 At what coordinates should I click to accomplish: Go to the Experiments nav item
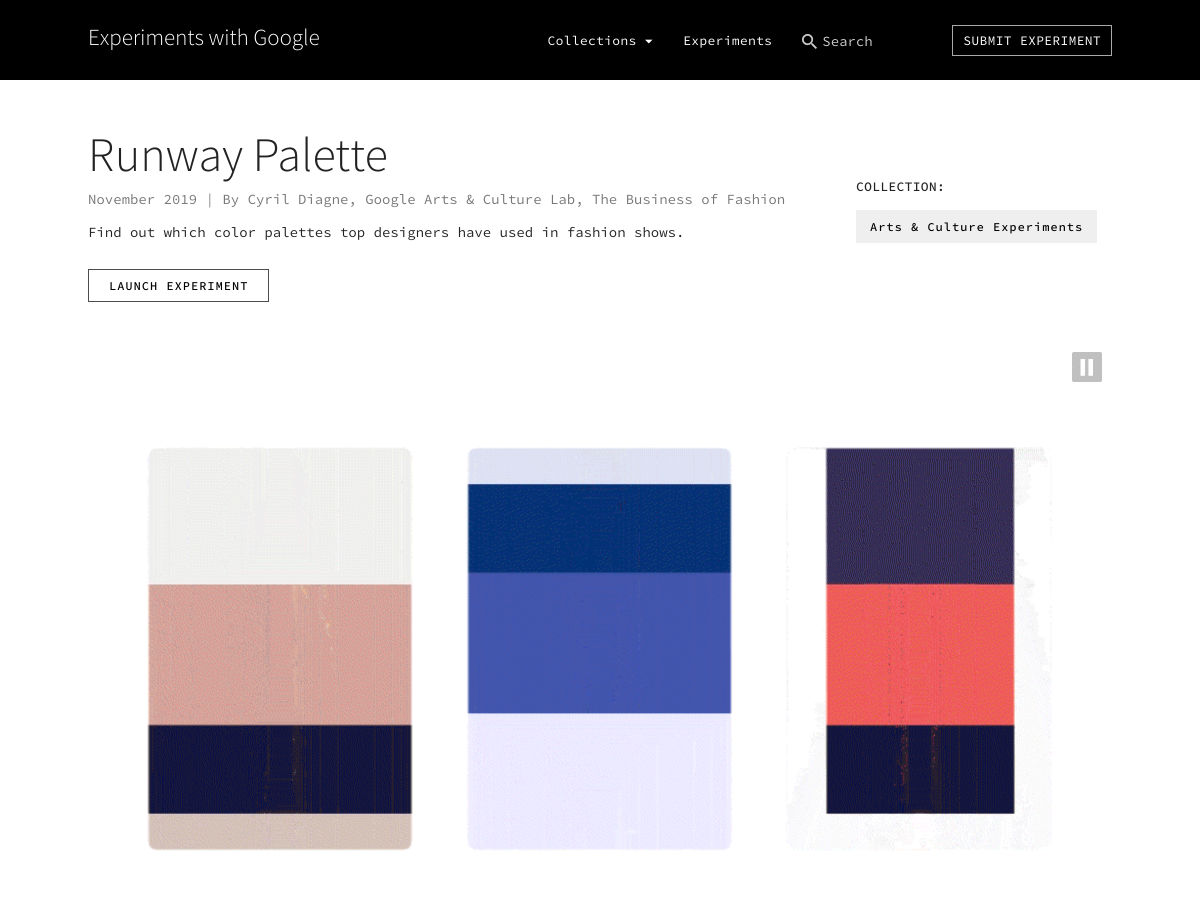727,41
